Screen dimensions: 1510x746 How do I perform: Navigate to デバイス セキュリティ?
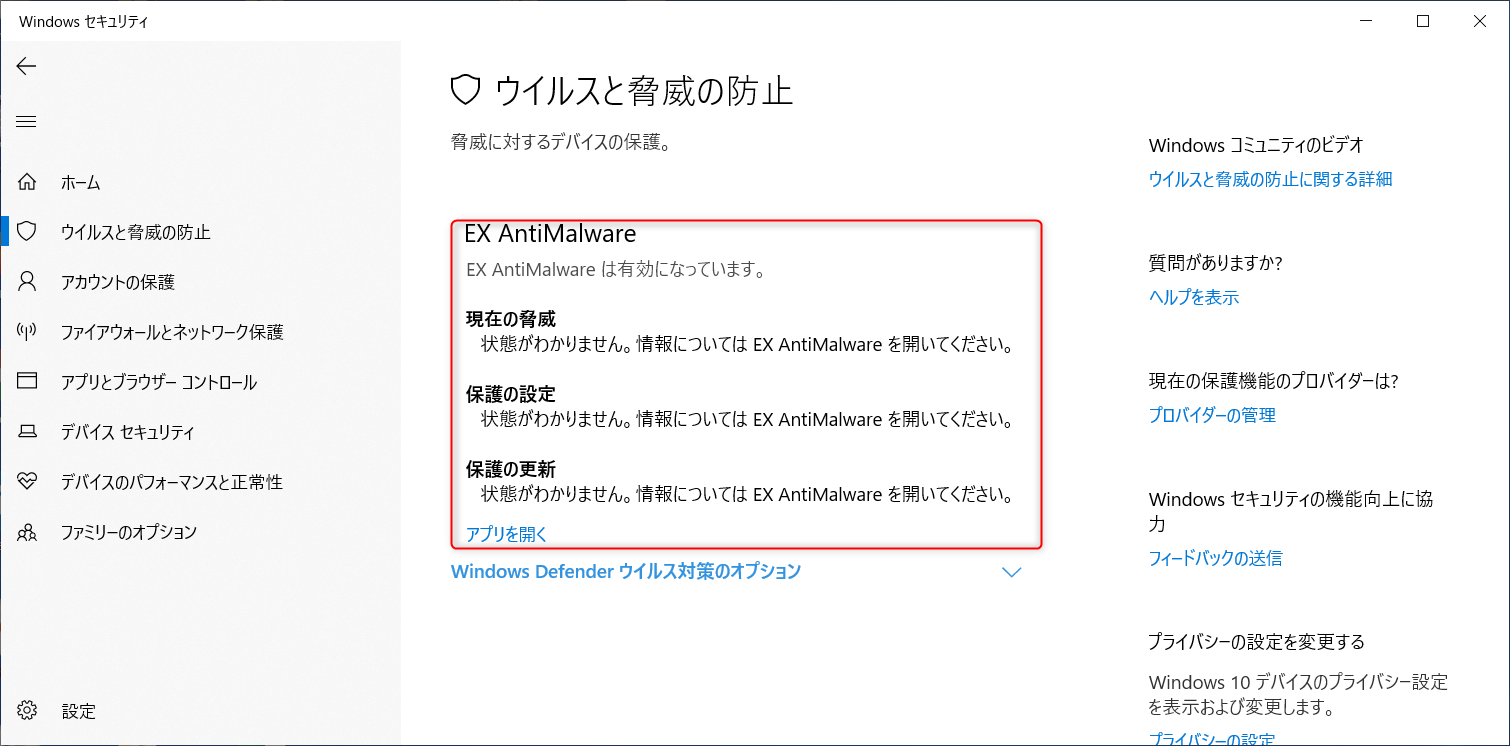(x=200, y=432)
